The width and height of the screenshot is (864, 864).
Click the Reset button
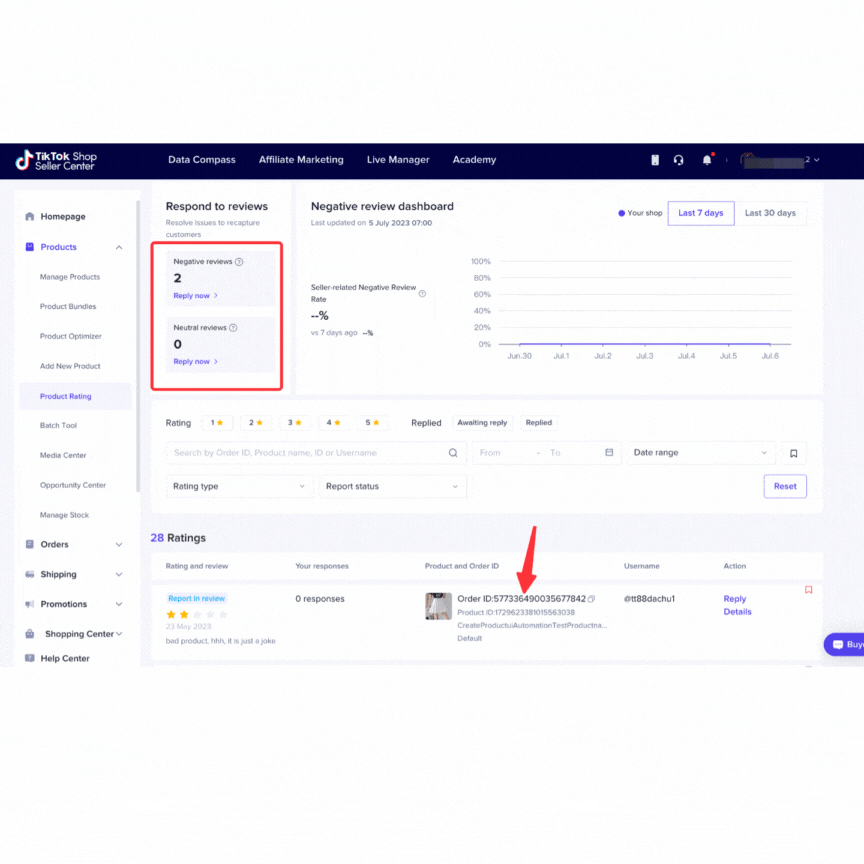[785, 486]
